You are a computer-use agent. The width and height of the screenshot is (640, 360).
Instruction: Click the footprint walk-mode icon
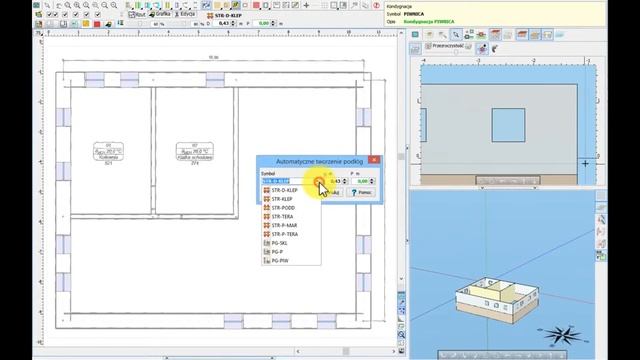tap(495, 49)
